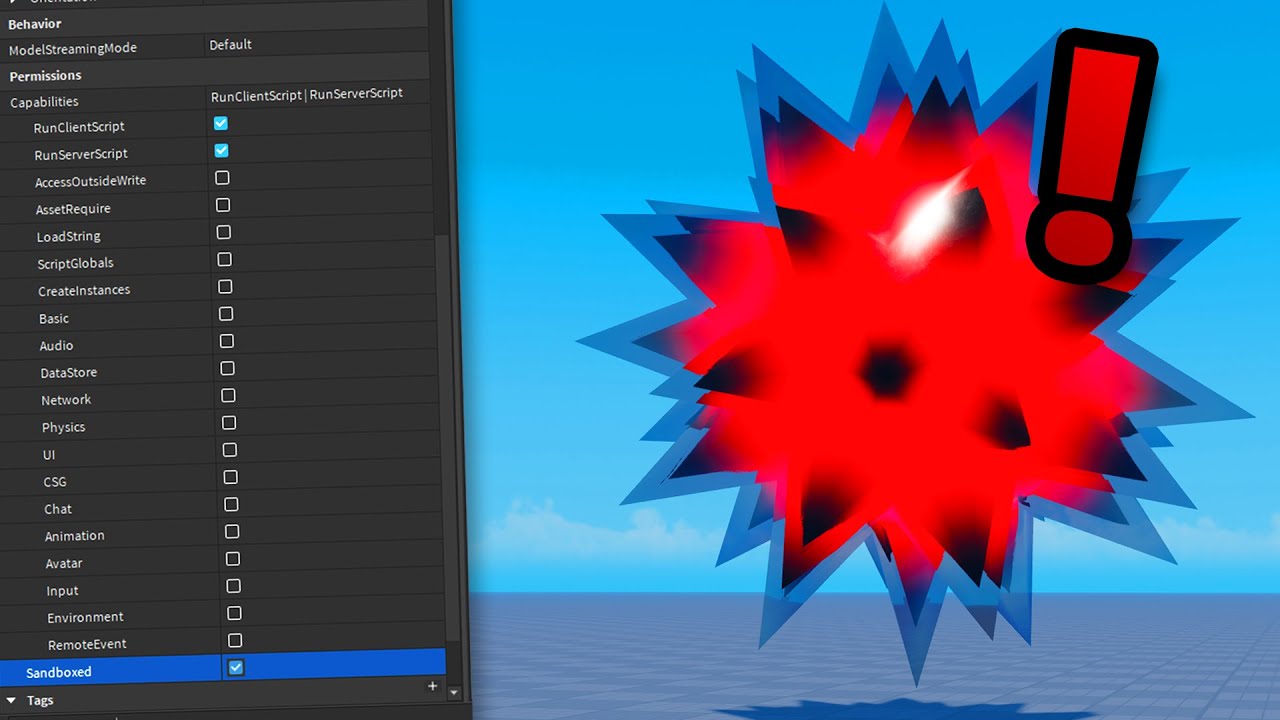Select the Environment label
The image size is (1280, 720).
coord(86,618)
